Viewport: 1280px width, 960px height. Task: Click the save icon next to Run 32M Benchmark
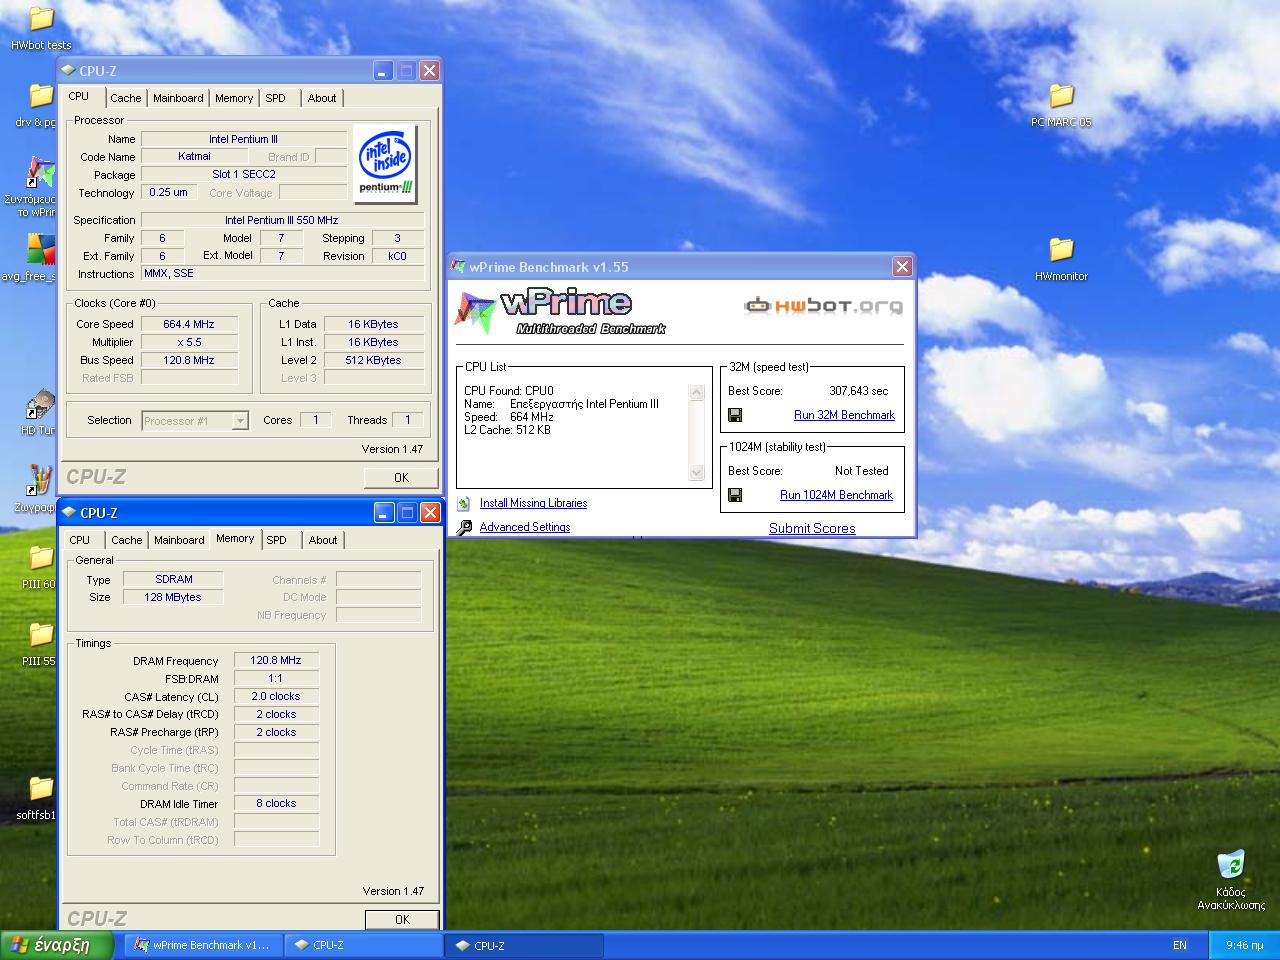[735, 415]
